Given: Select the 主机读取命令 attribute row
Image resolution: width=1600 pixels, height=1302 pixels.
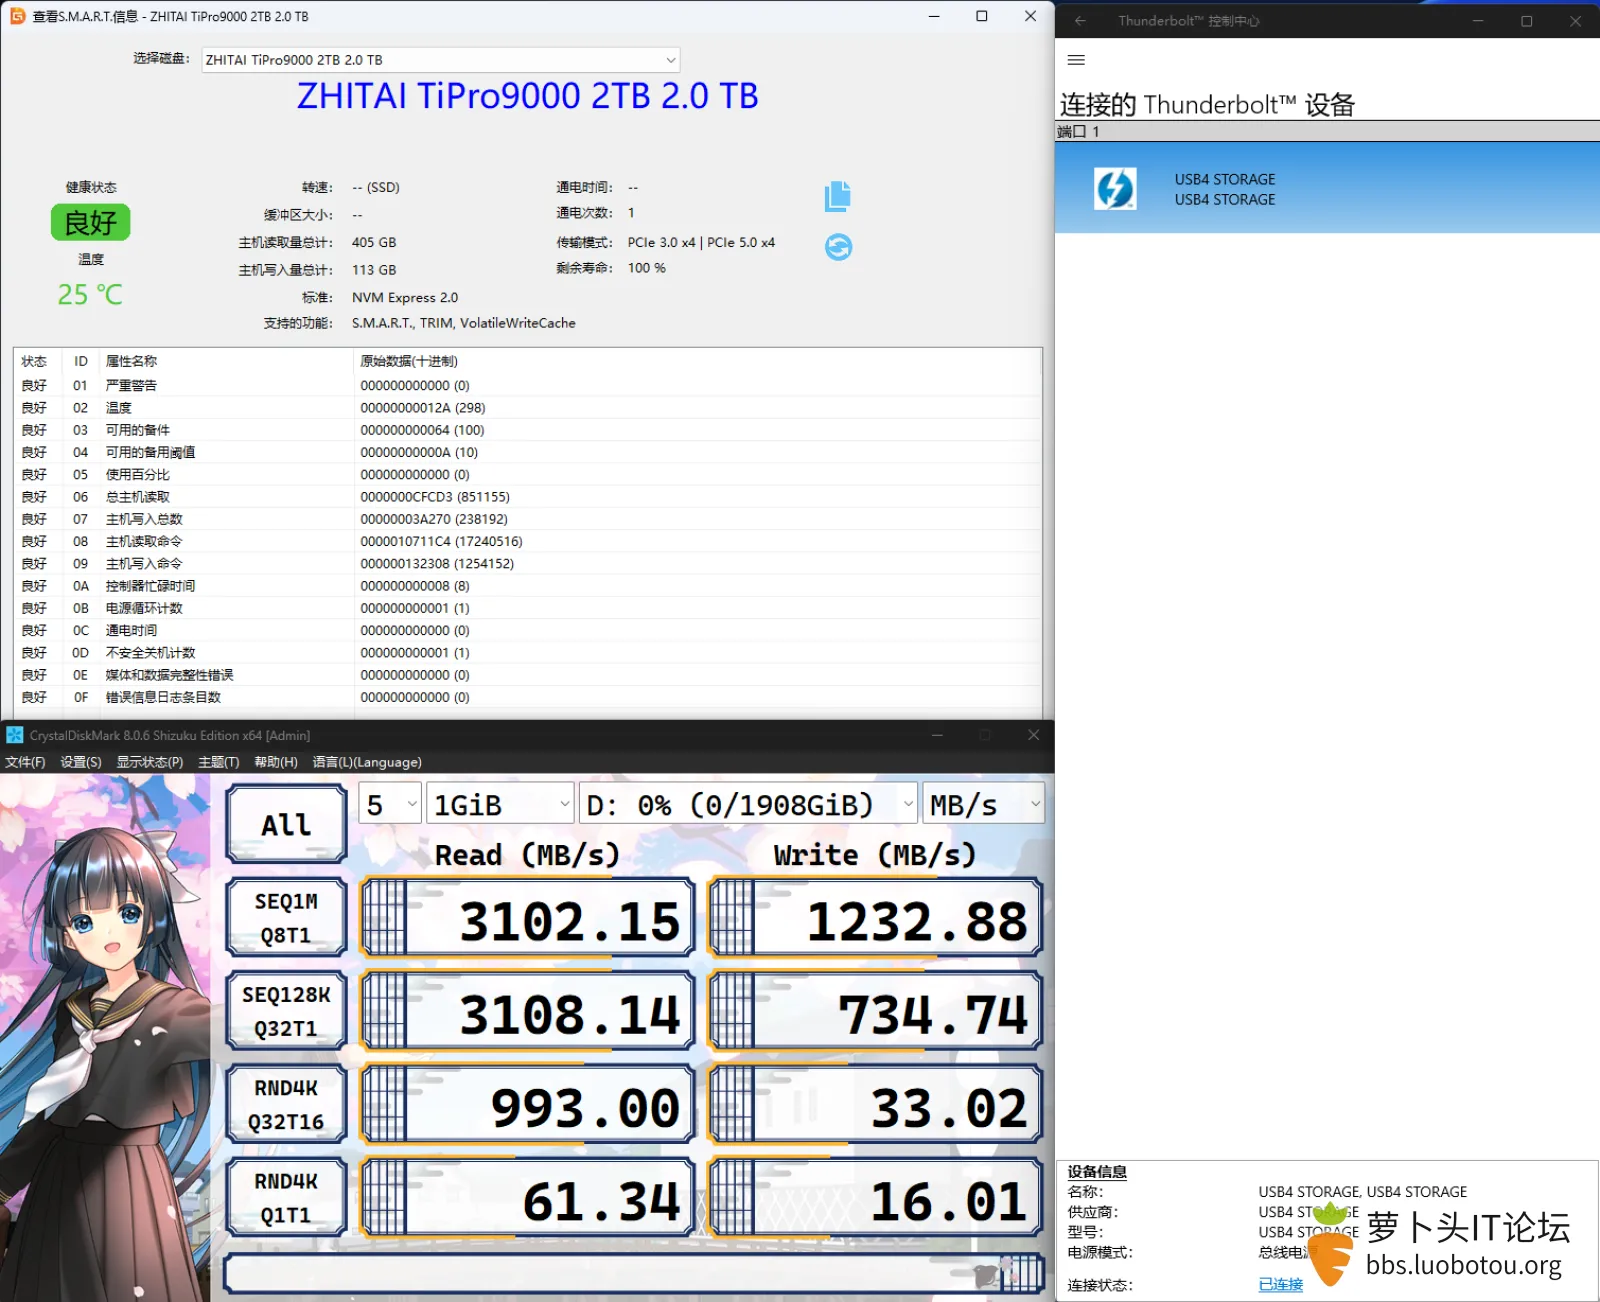Looking at the screenshot, I should click(527, 541).
